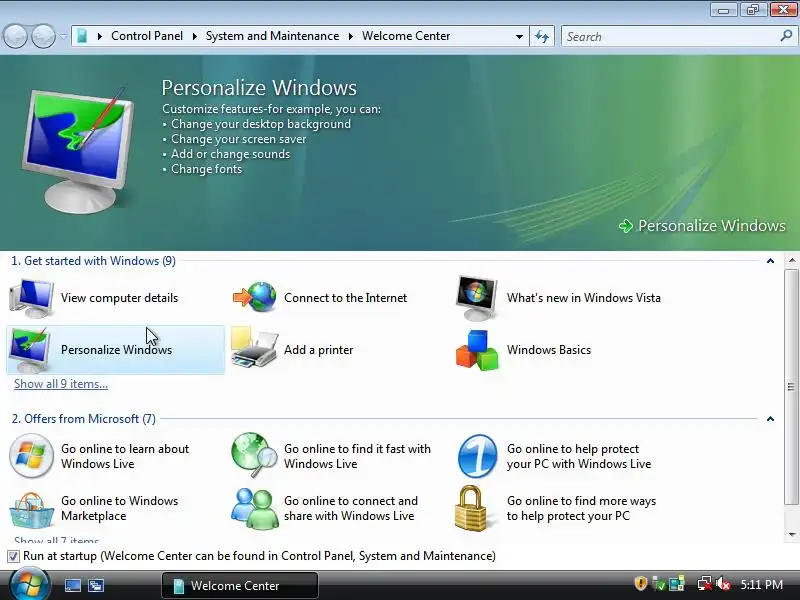Open the View computer details icon

(32, 298)
